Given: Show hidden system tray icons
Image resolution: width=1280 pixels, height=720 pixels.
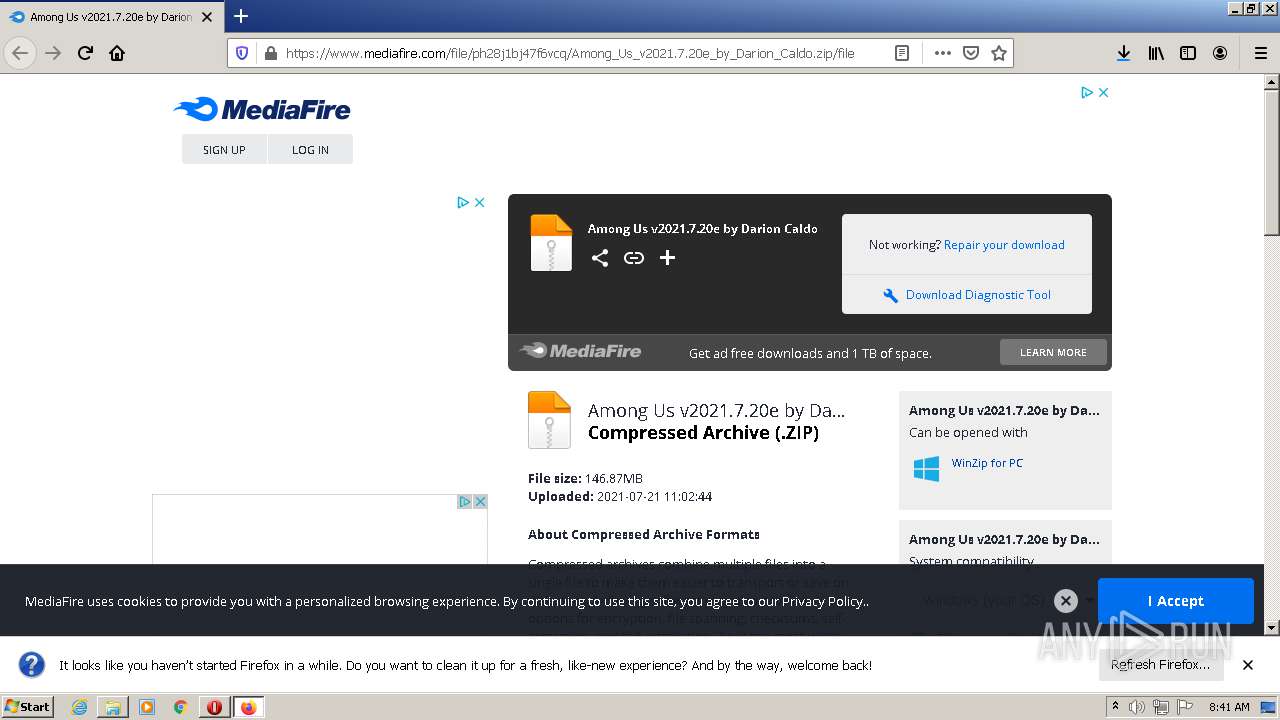Looking at the screenshot, I should (1115, 706).
